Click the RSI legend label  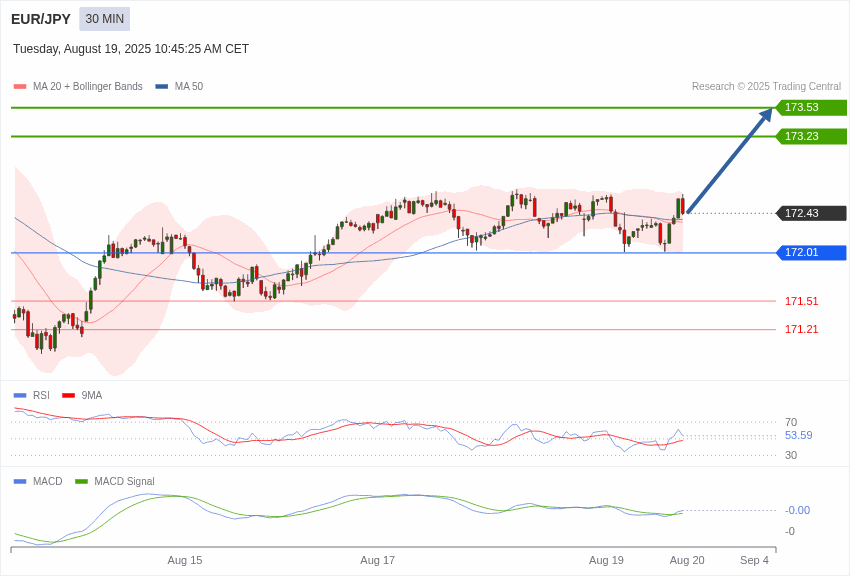41,396
